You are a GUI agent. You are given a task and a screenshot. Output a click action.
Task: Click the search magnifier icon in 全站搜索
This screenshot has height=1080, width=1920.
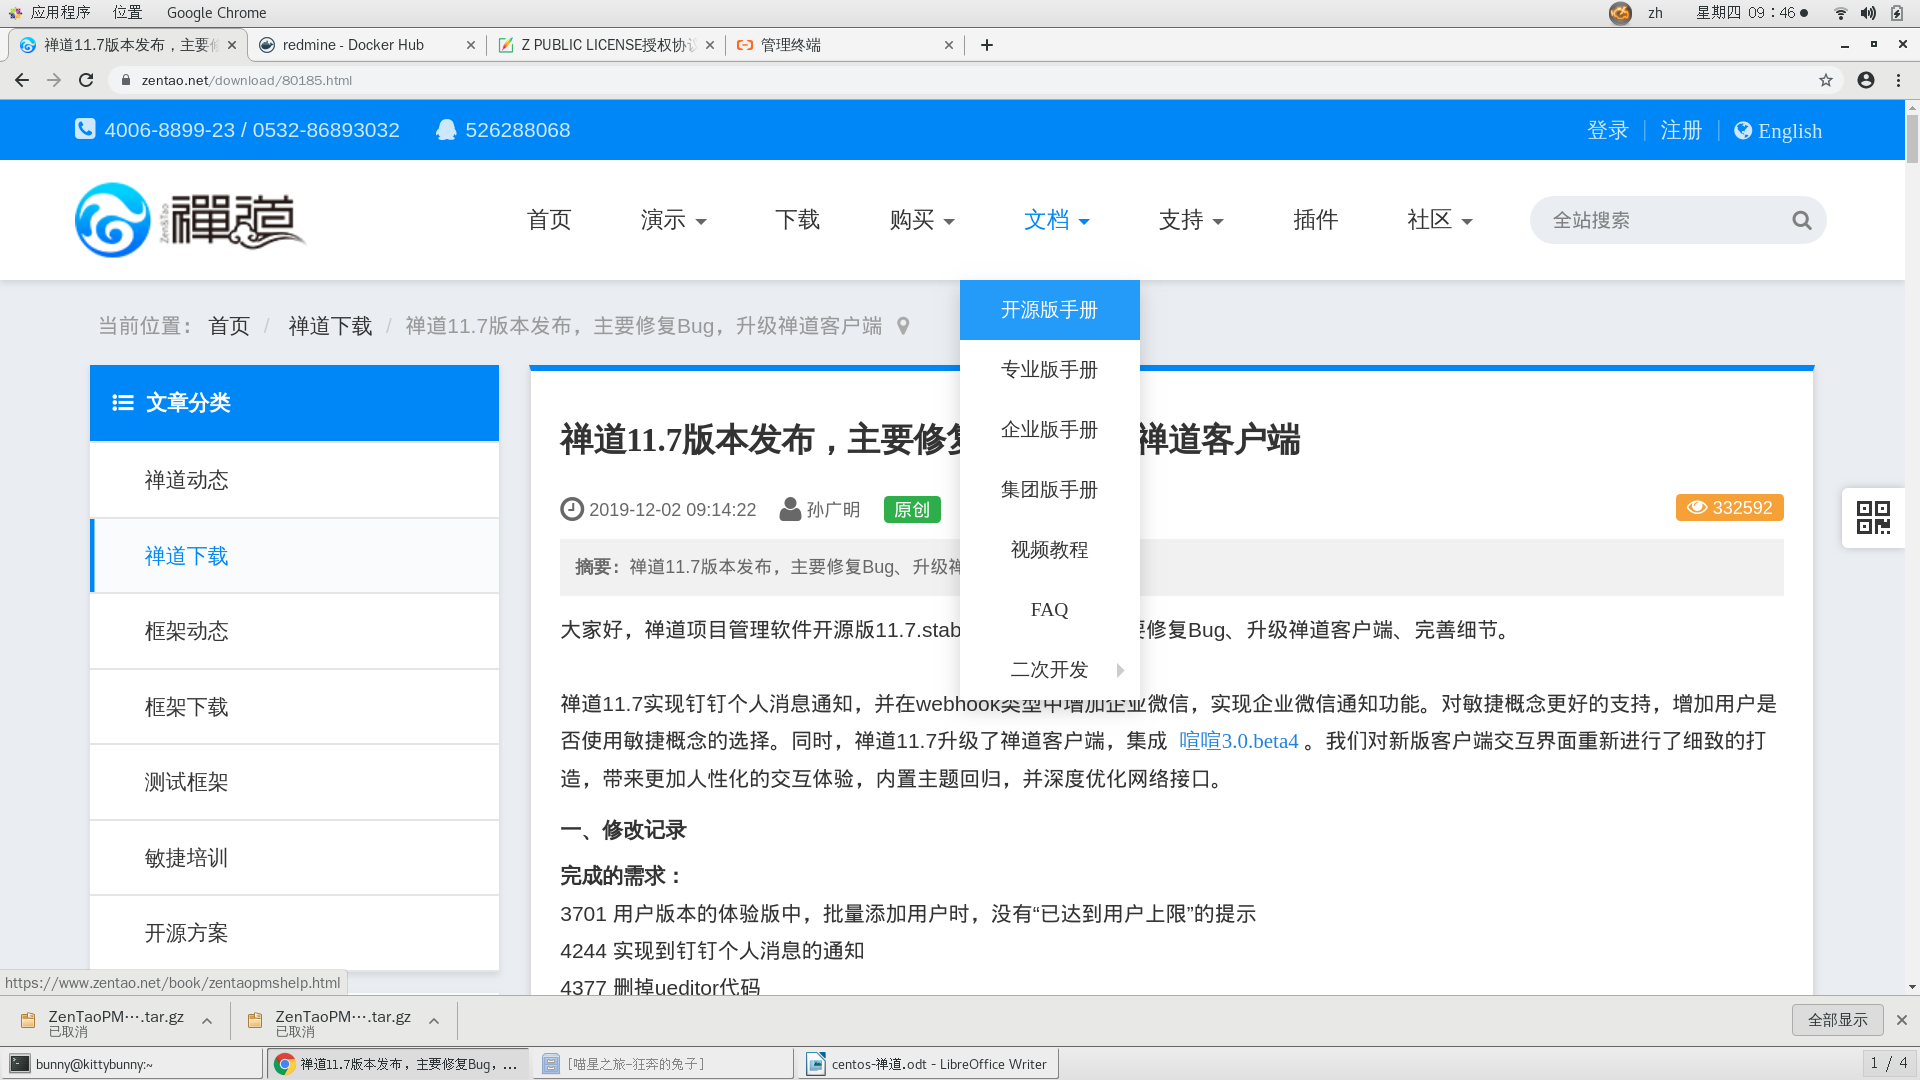pos(1802,220)
